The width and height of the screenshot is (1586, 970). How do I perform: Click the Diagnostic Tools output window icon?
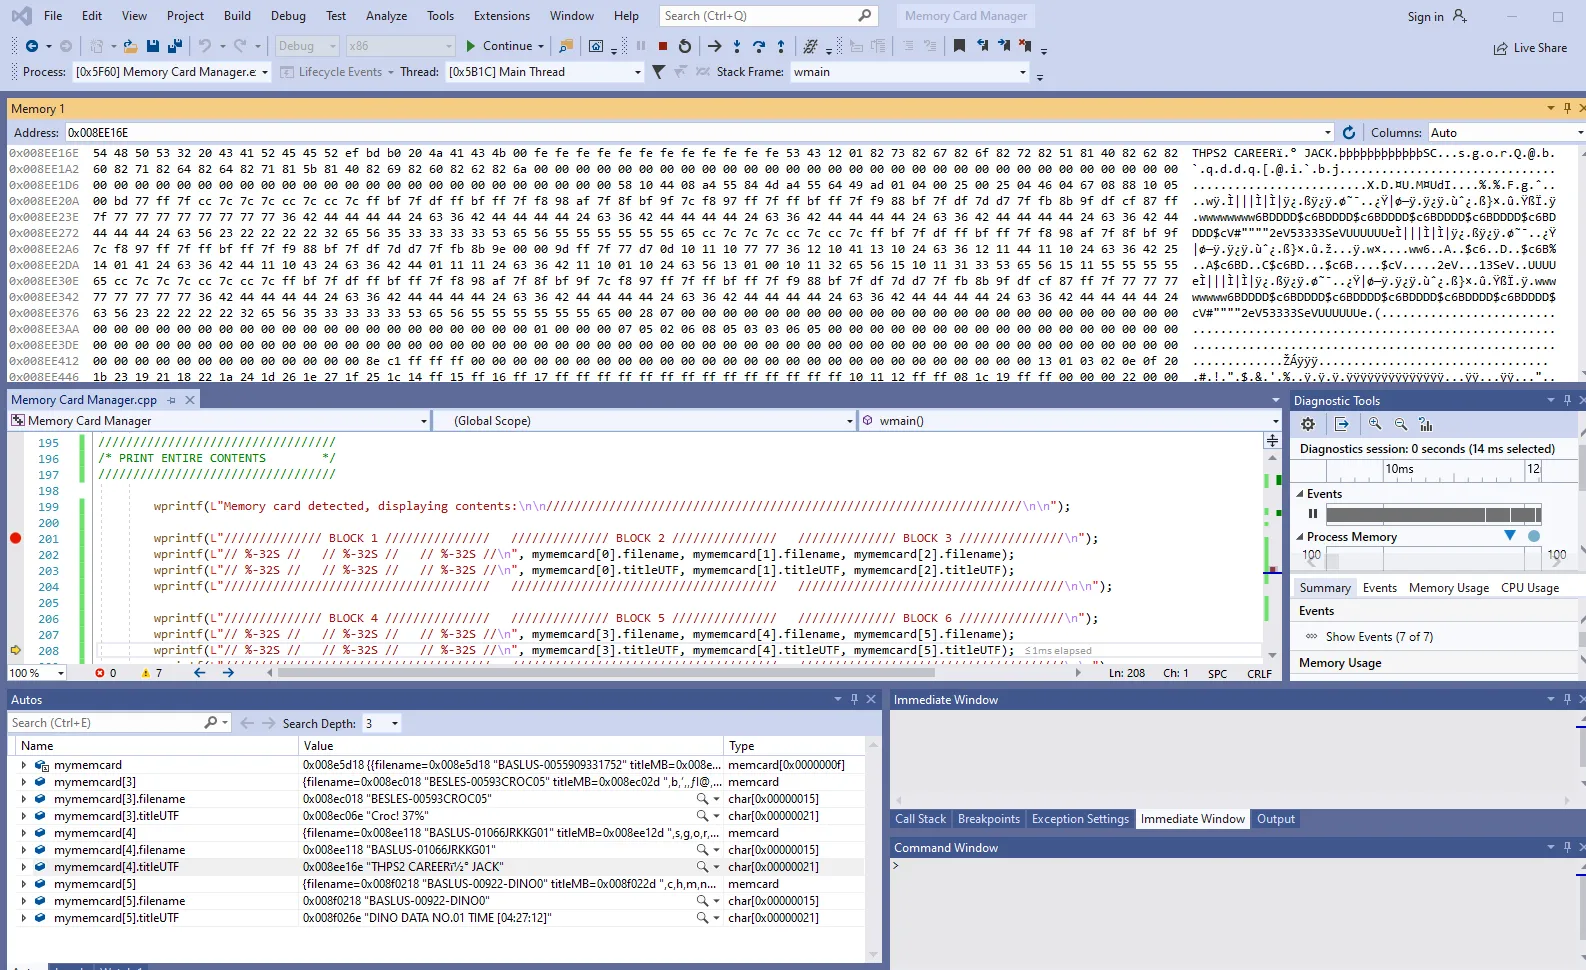click(x=1342, y=424)
